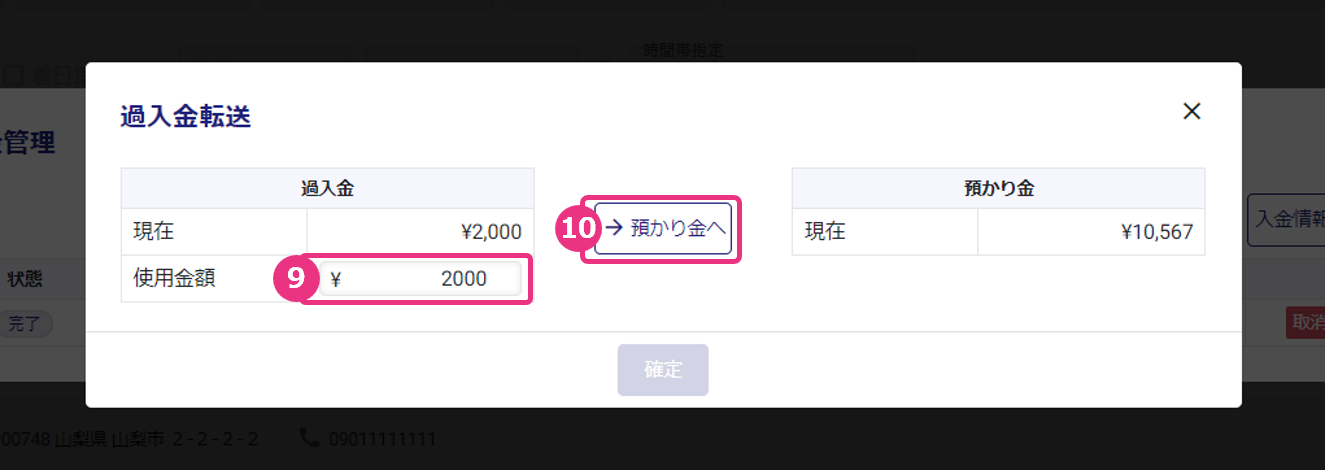Click the 完了 status badge
Image resolution: width=1325 pixels, height=470 pixels.
(x=24, y=323)
